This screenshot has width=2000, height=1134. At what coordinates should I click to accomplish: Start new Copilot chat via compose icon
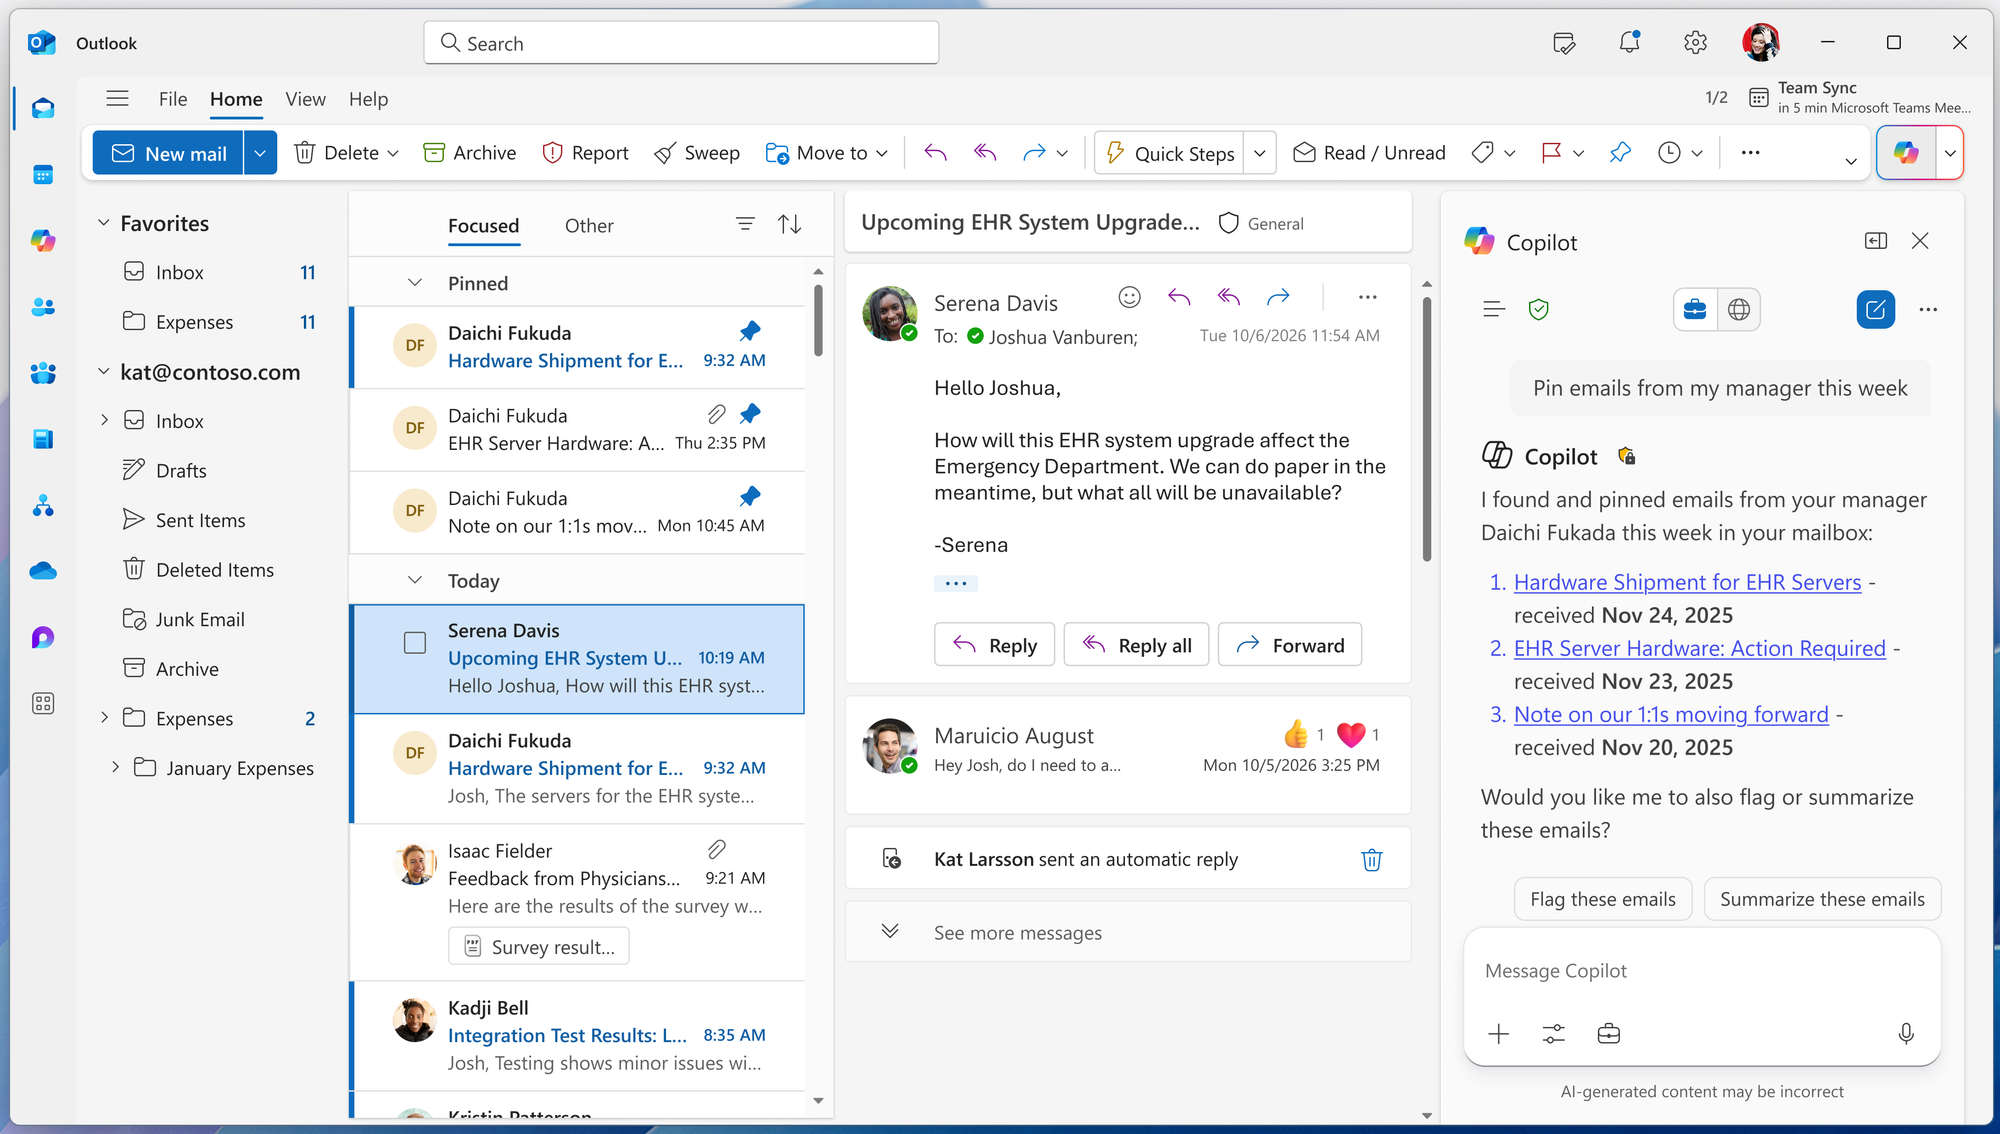coord(1875,310)
